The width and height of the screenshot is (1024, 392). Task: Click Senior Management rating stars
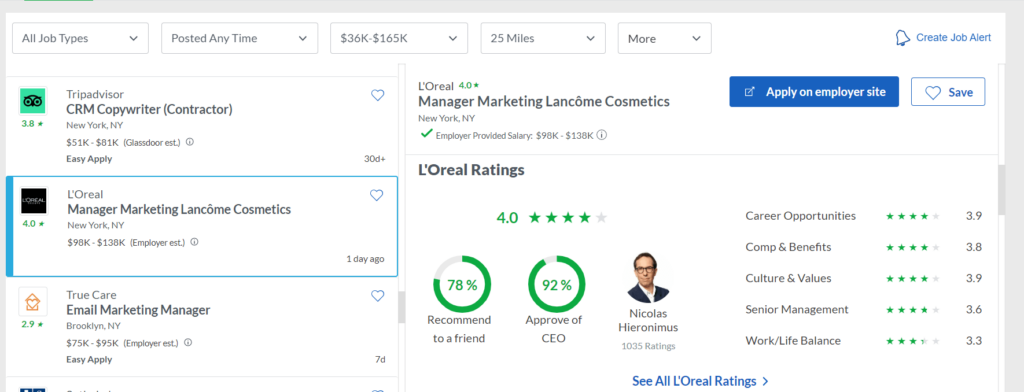pos(912,310)
